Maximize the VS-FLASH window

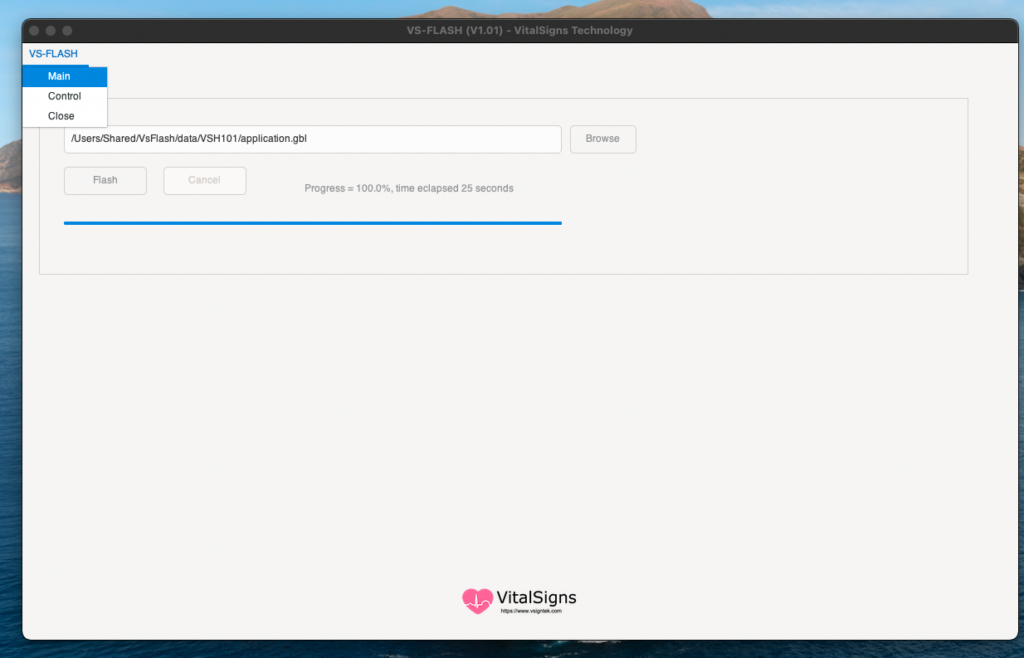click(x=67, y=31)
